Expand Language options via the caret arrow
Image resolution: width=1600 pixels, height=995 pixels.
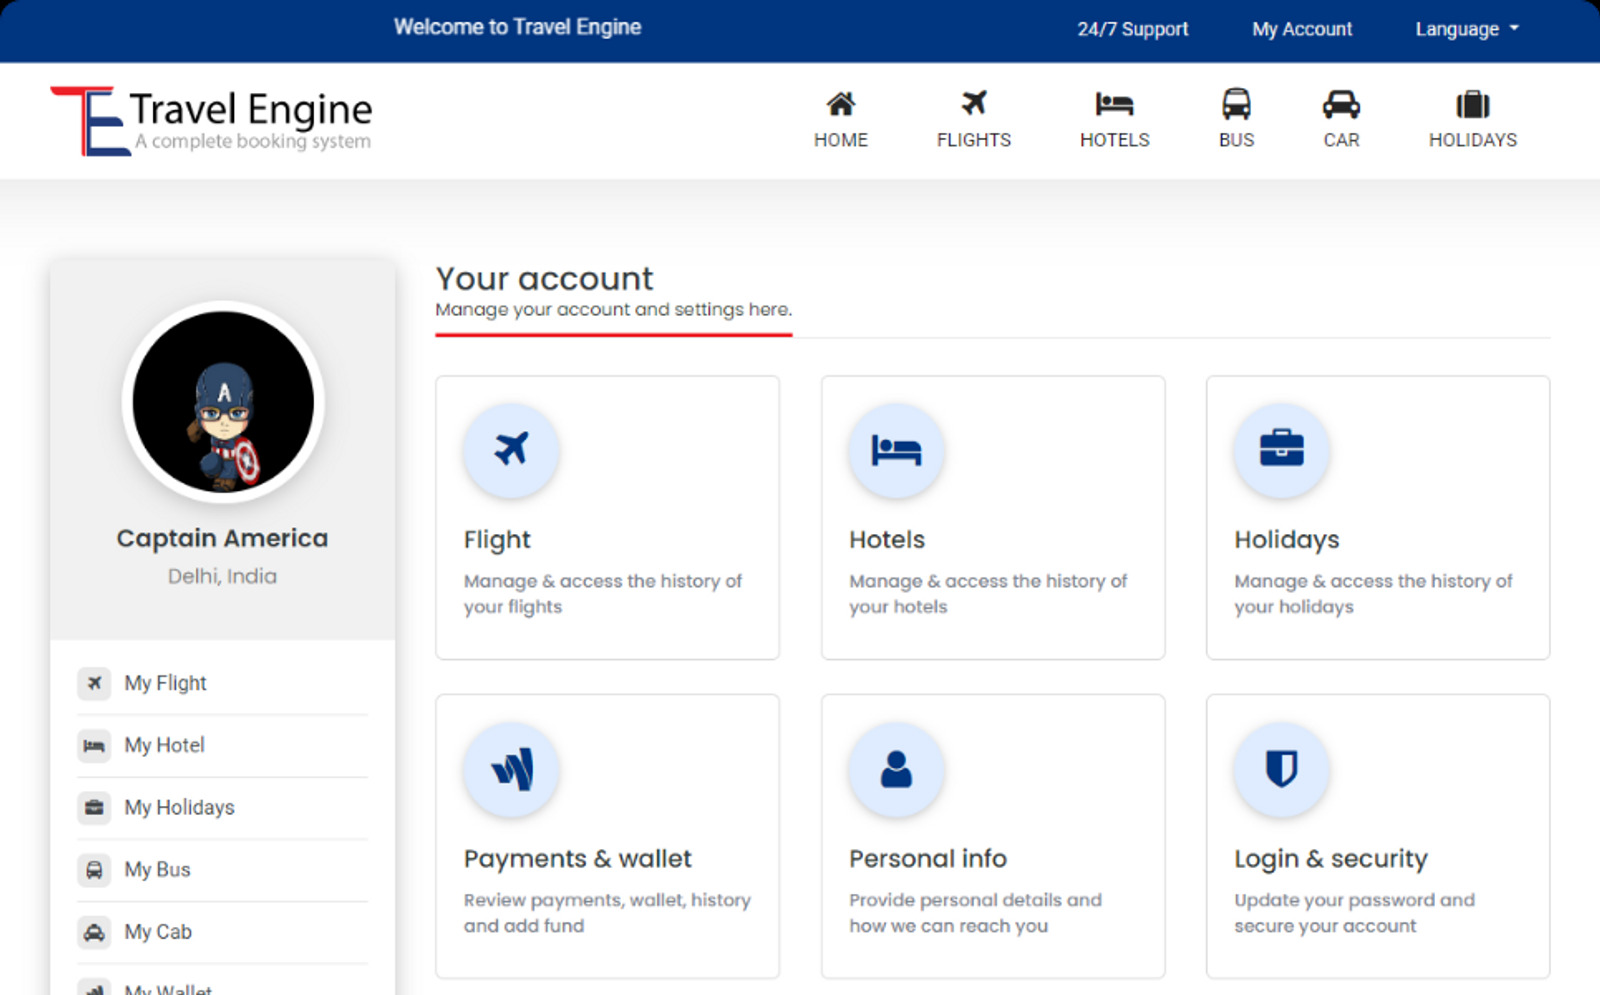tap(1512, 29)
